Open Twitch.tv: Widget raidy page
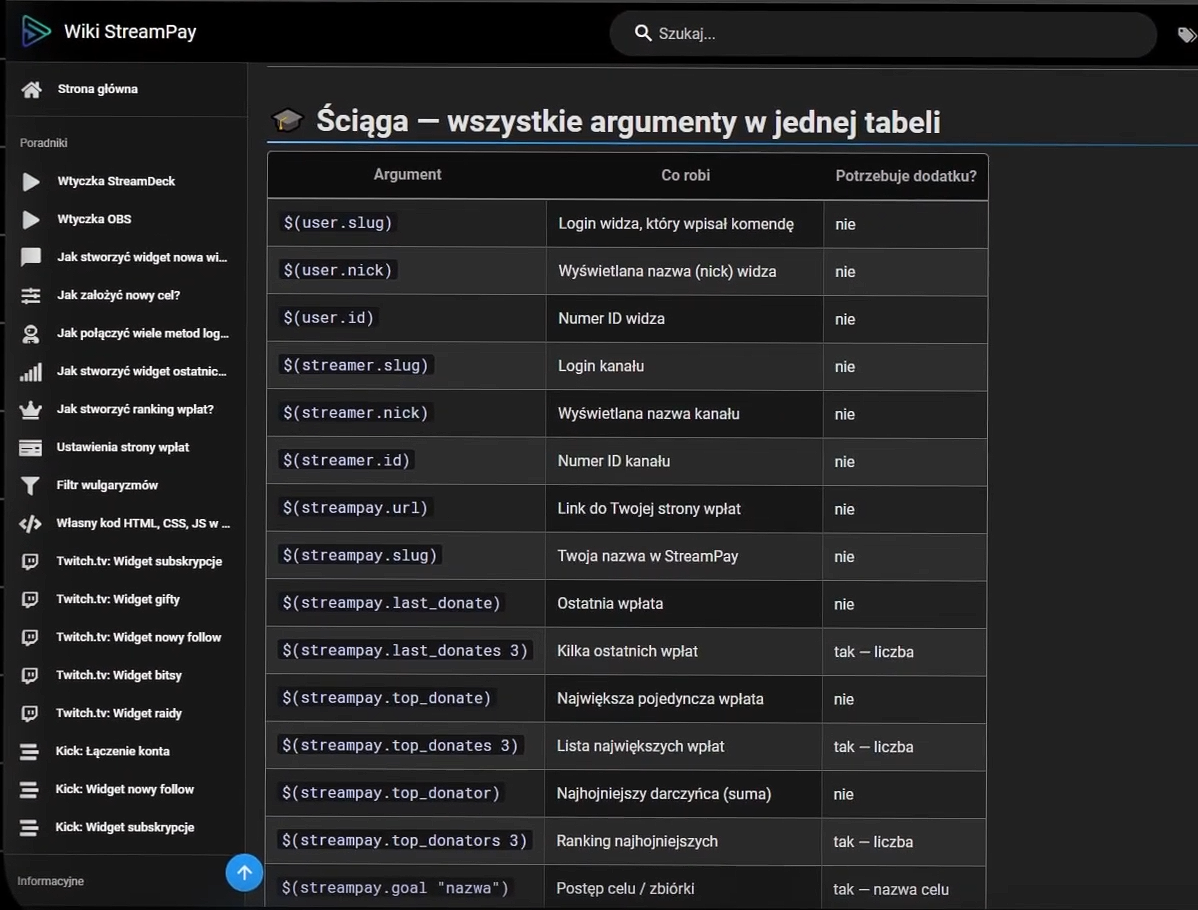This screenshot has height=910, width=1198. tap(119, 713)
